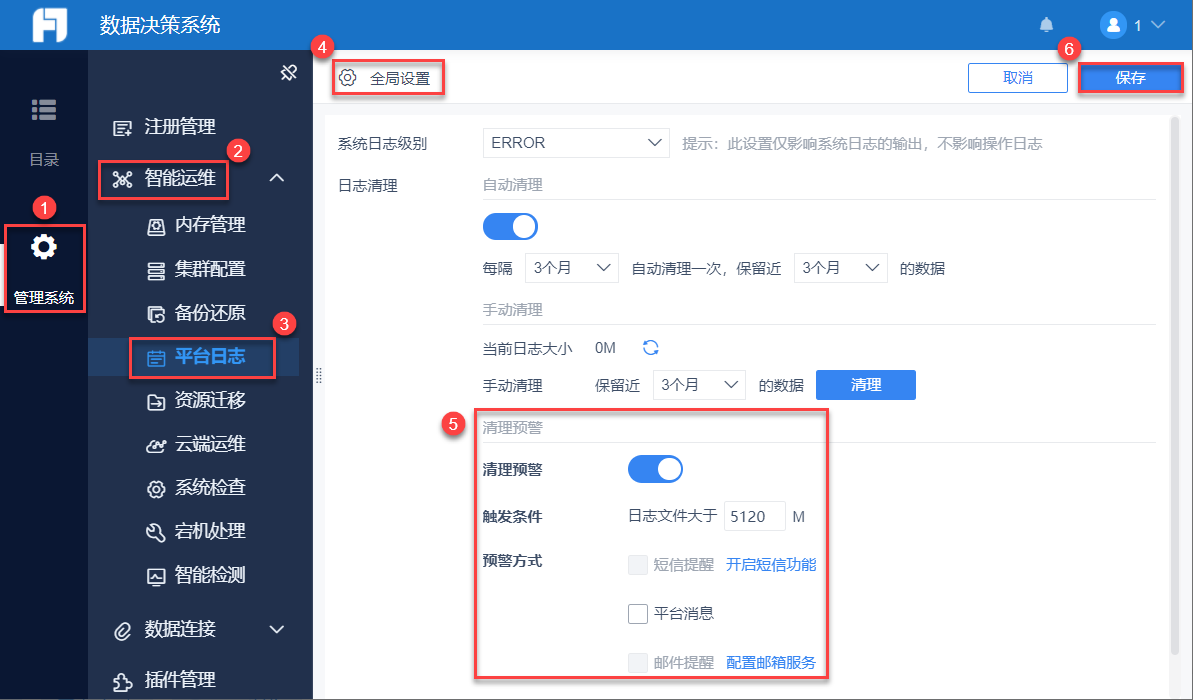Click the 智能检测 monitor icon

point(156,577)
